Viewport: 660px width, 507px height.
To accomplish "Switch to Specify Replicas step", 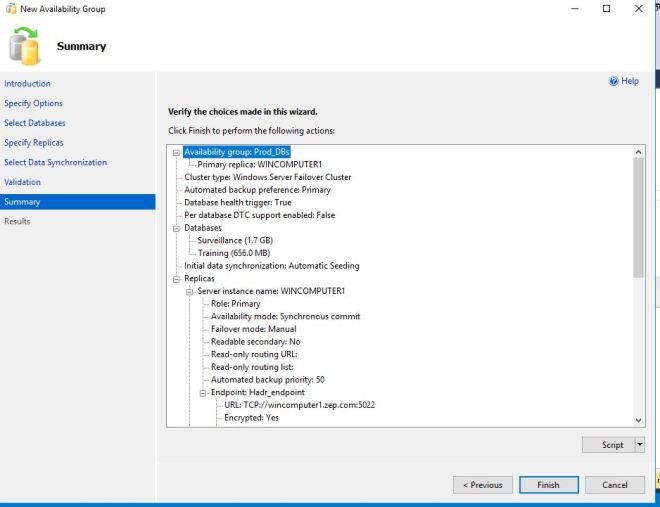I will click(x=34, y=143).
